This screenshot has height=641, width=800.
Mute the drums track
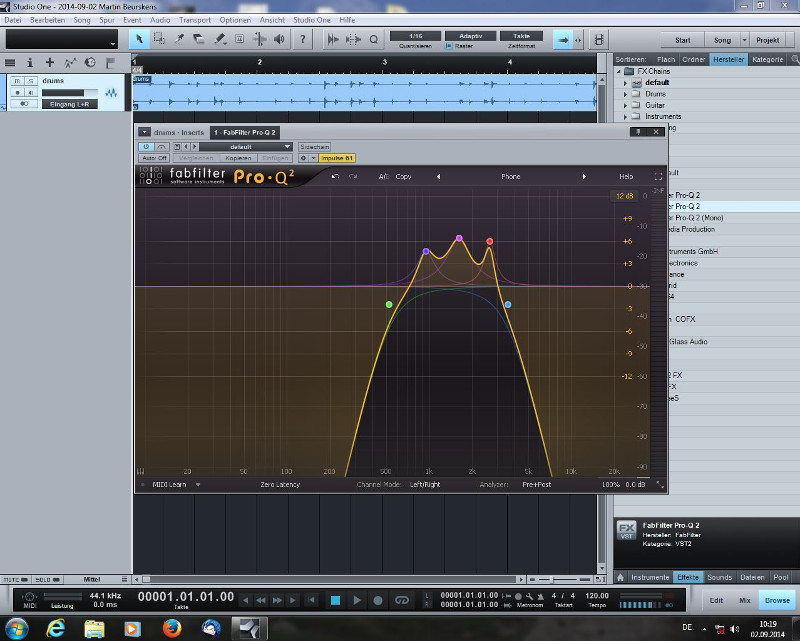pyautogui.click(x=17, y=81)
